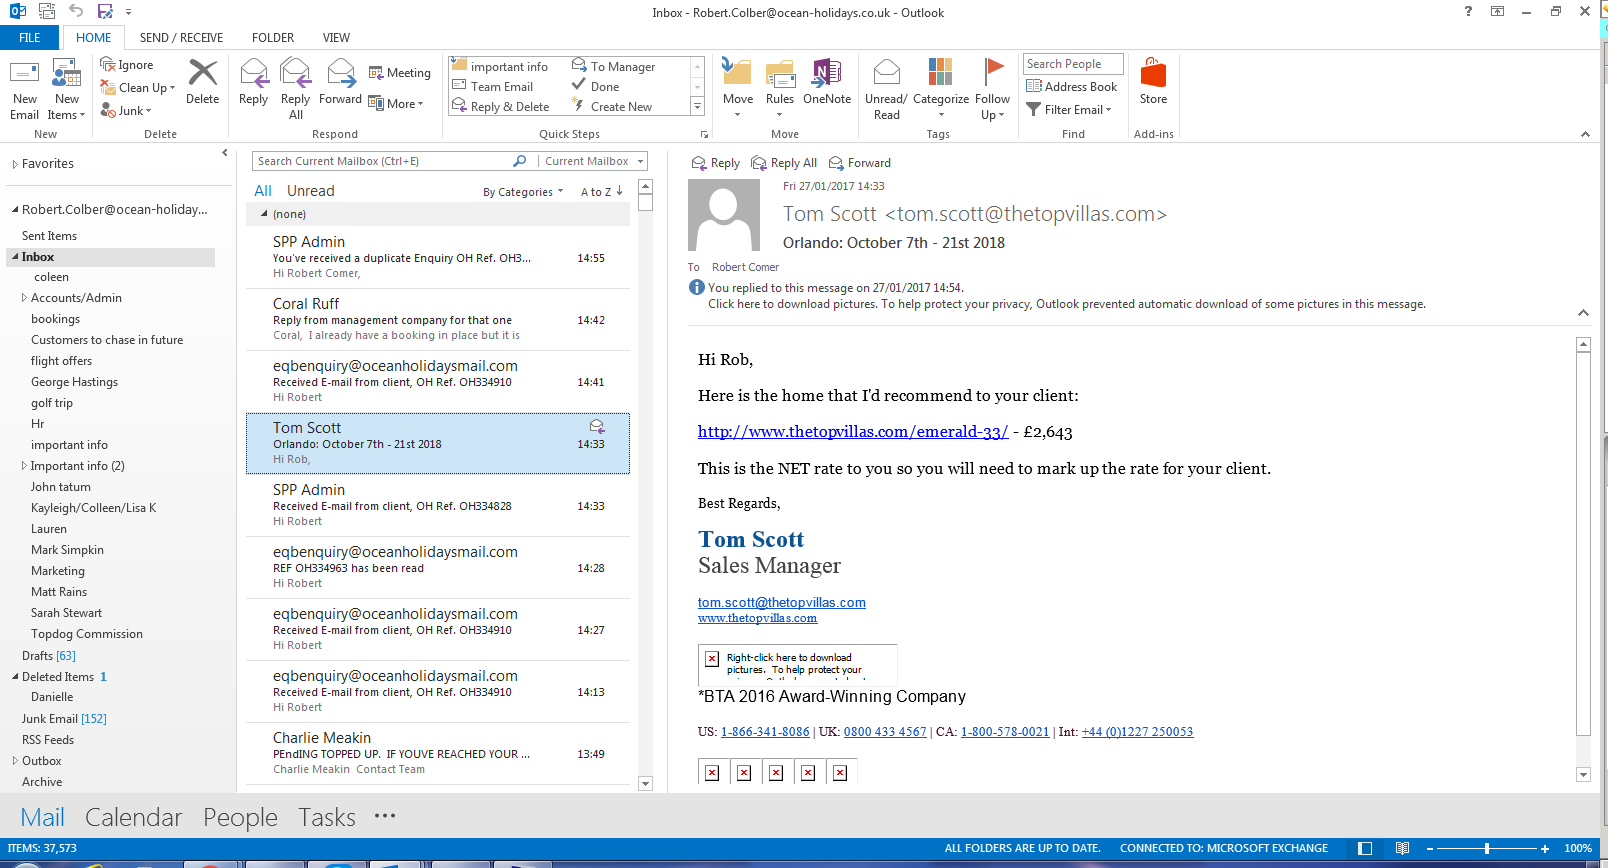Open the Office Store add-ins
The width and height of the screenshot is (1608, 868).
coord(1153,82)
